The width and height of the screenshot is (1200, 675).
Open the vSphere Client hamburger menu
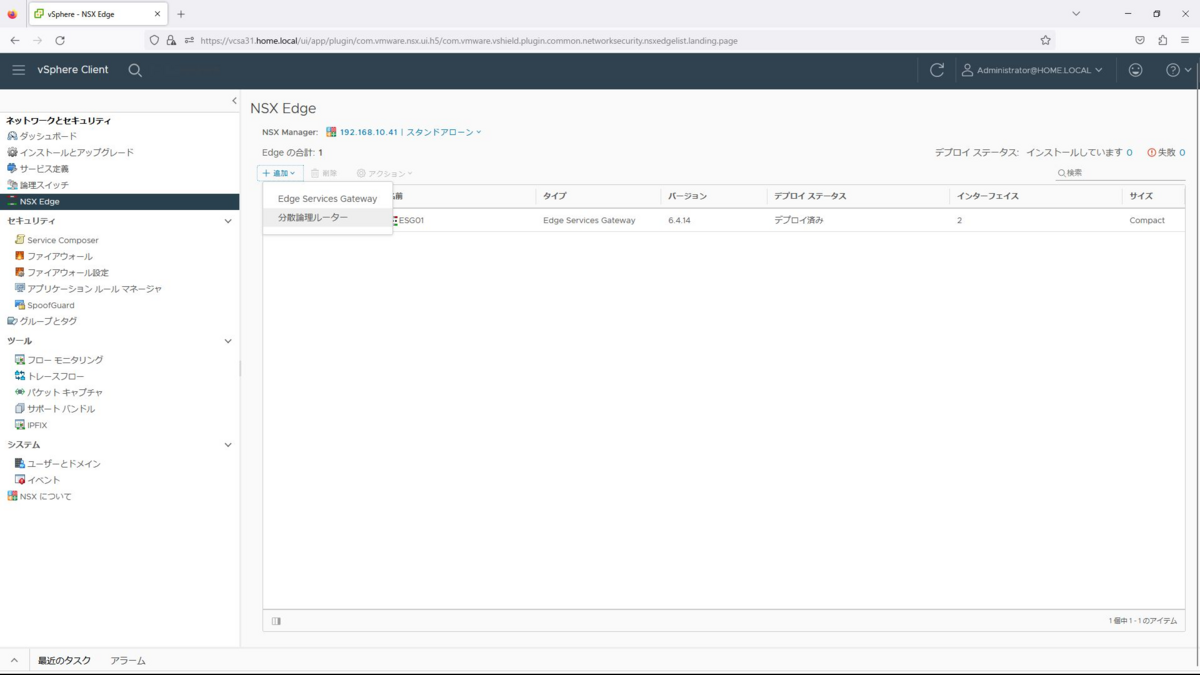pyautogui.click(x=18, y=70)
